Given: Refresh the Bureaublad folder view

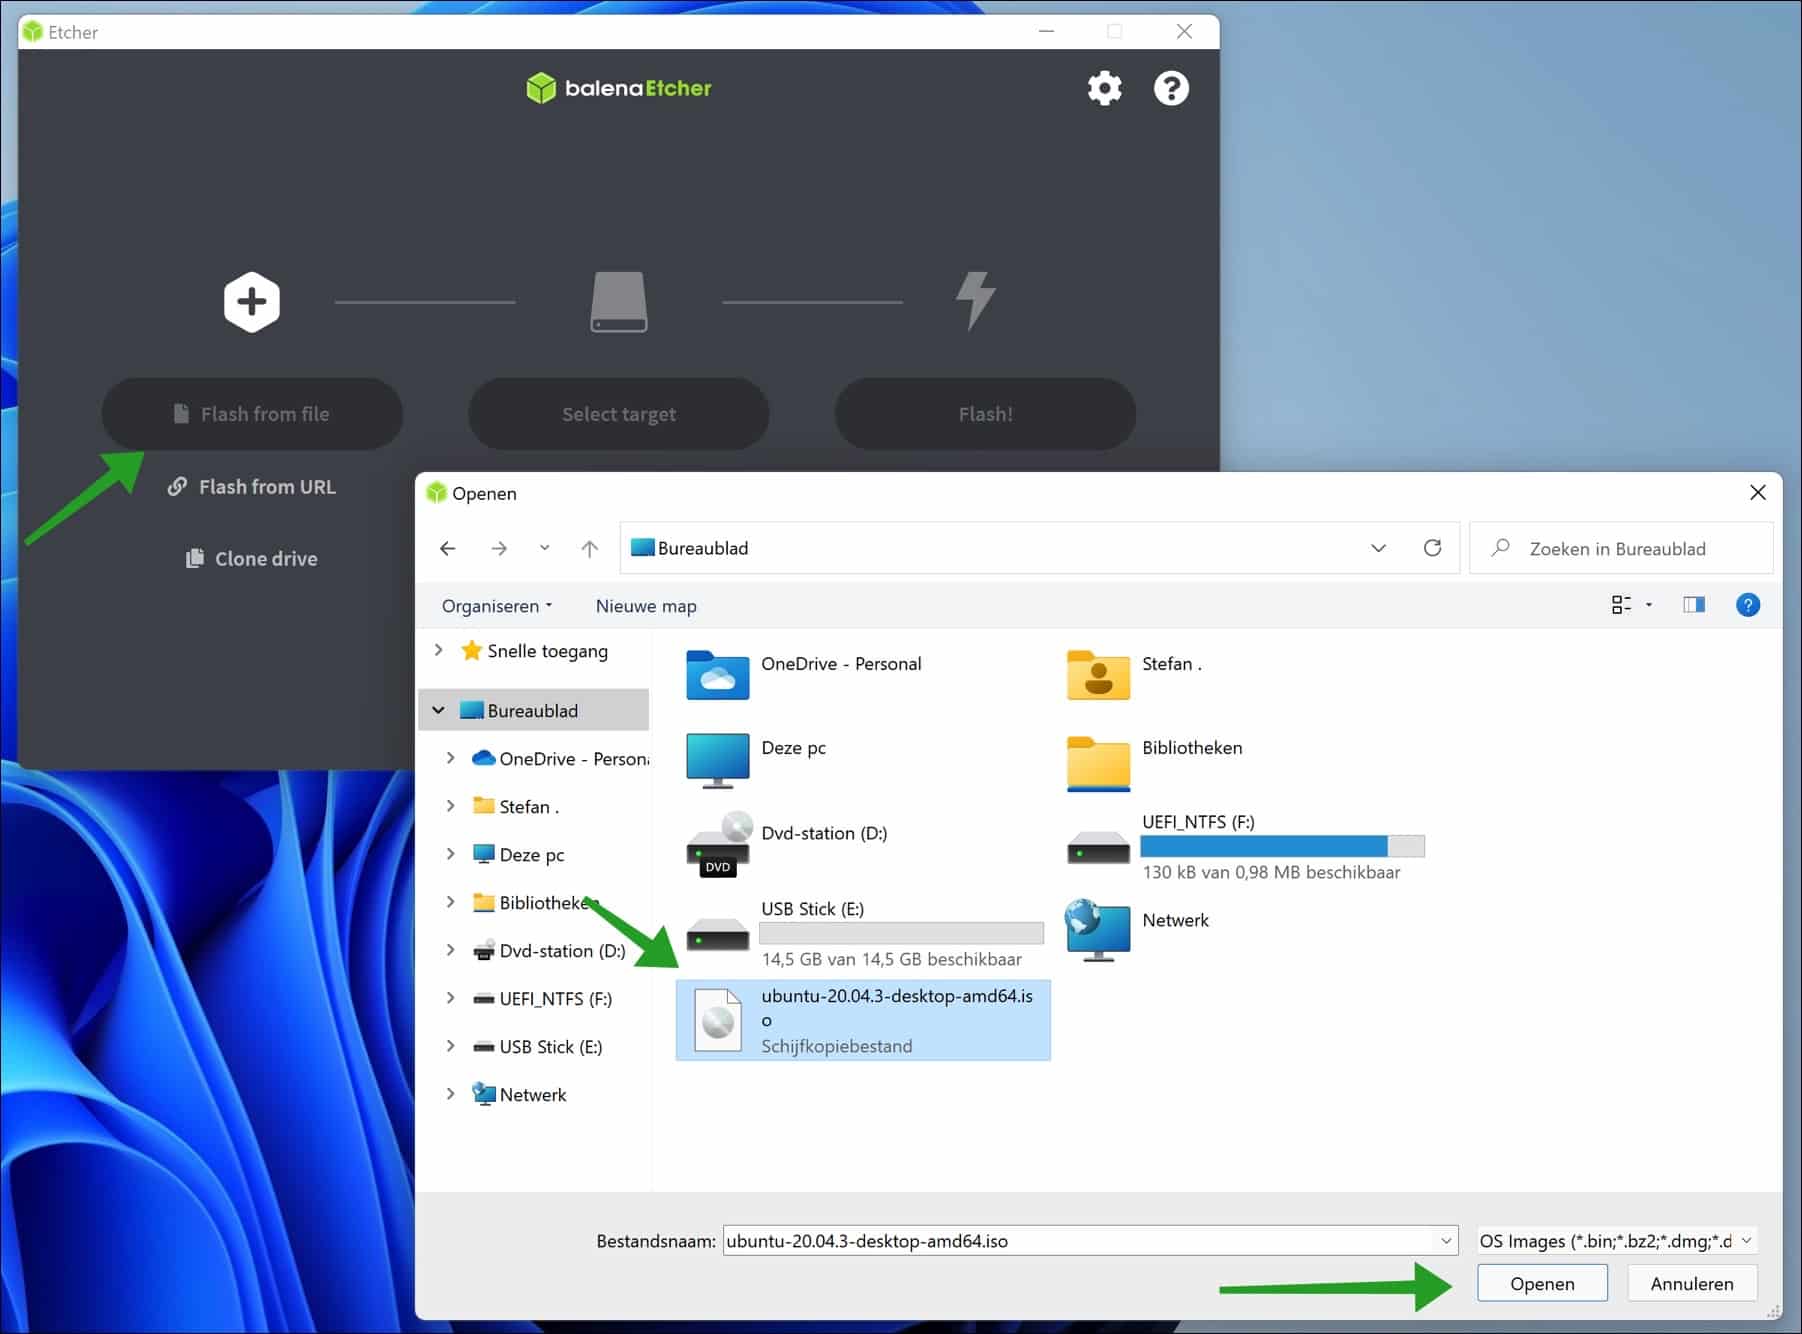Looking at the screenshot, I should (1432, 548).
